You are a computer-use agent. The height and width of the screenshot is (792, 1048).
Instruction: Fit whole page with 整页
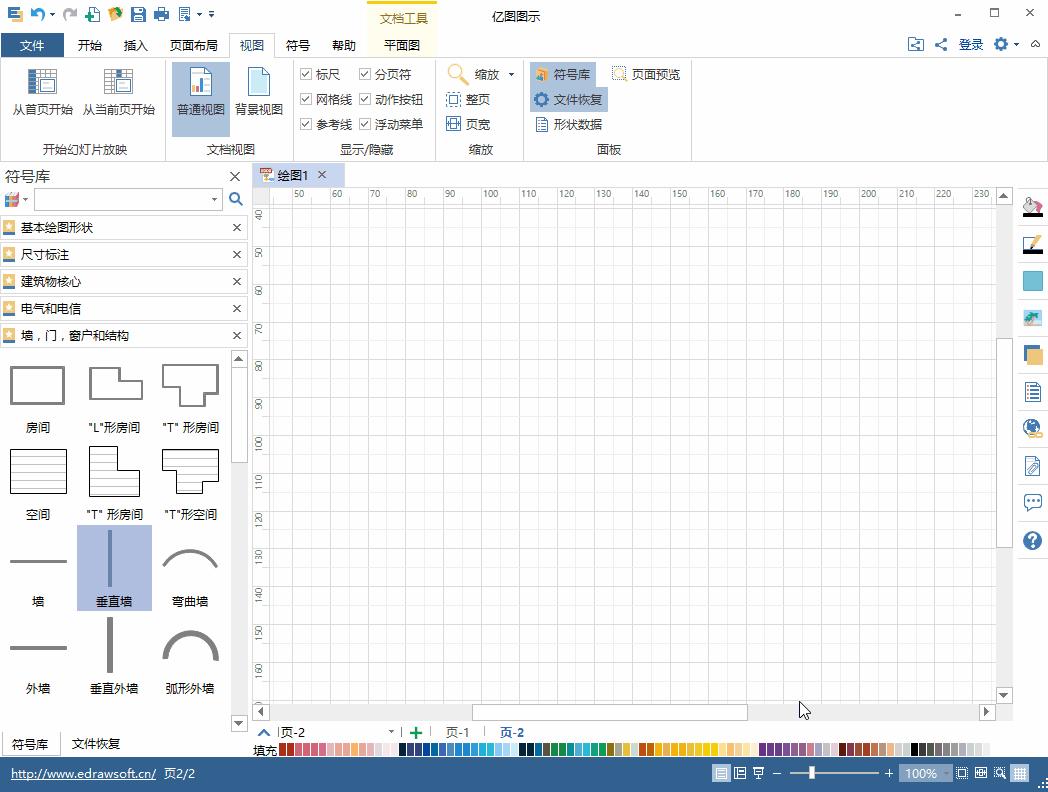tap(468, 100)
